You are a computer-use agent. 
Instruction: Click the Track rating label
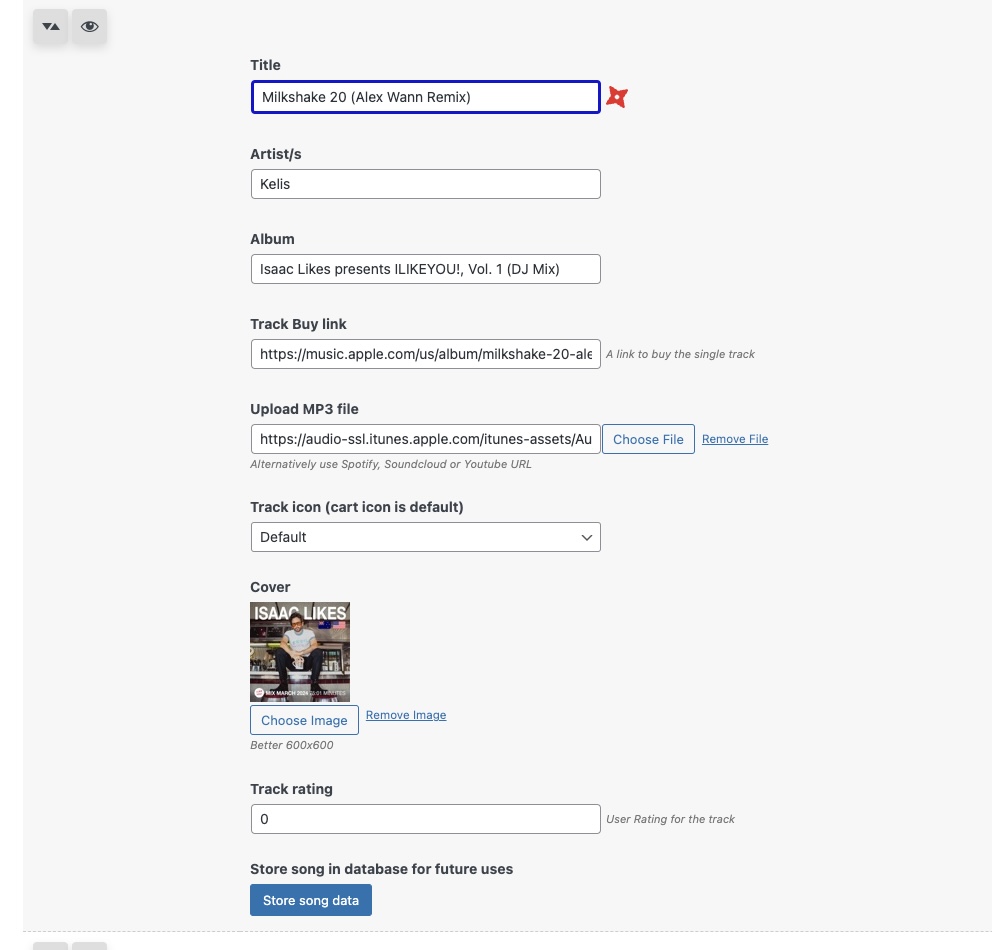pos(291,789)
